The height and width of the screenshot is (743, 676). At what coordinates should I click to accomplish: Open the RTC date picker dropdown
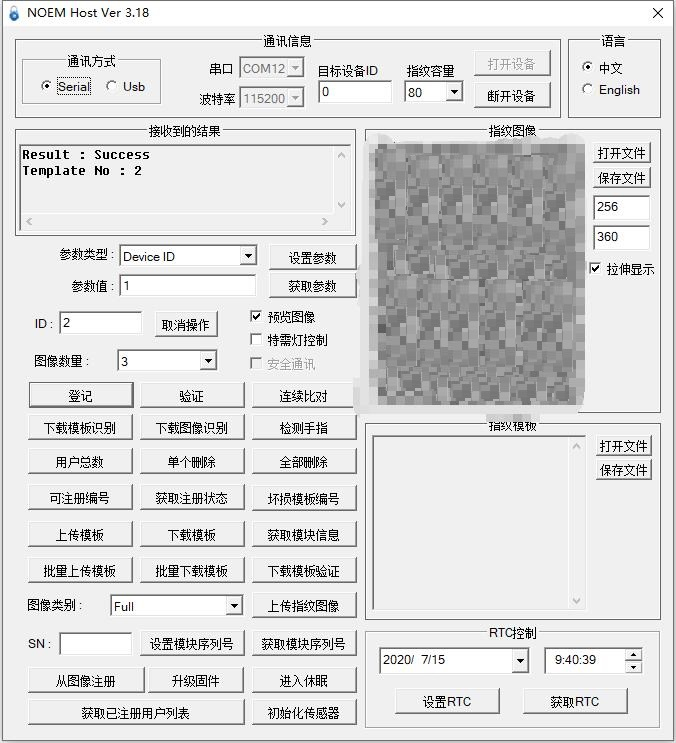coord(520,661)
